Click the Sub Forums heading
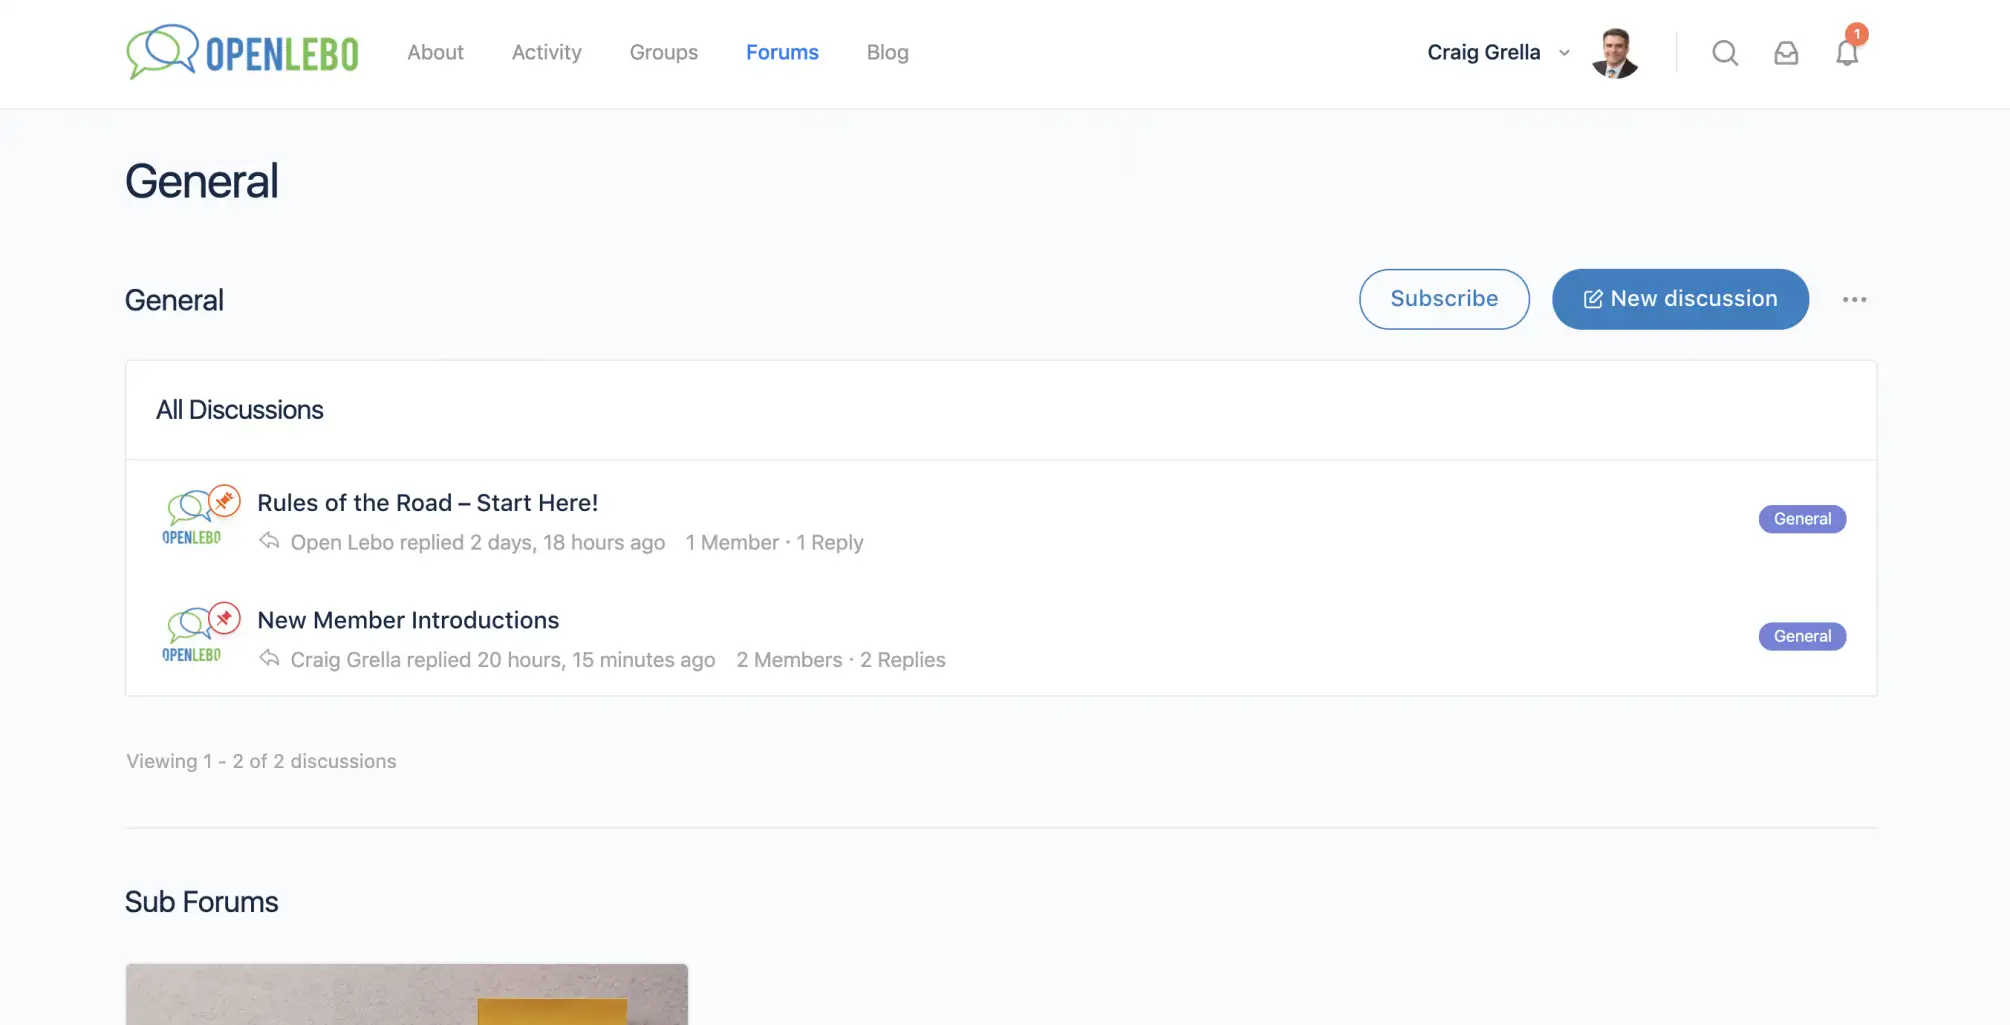2010x1025 pixels. [201, 902]
